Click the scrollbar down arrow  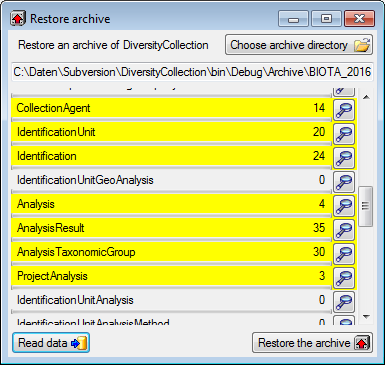[366, 317]
